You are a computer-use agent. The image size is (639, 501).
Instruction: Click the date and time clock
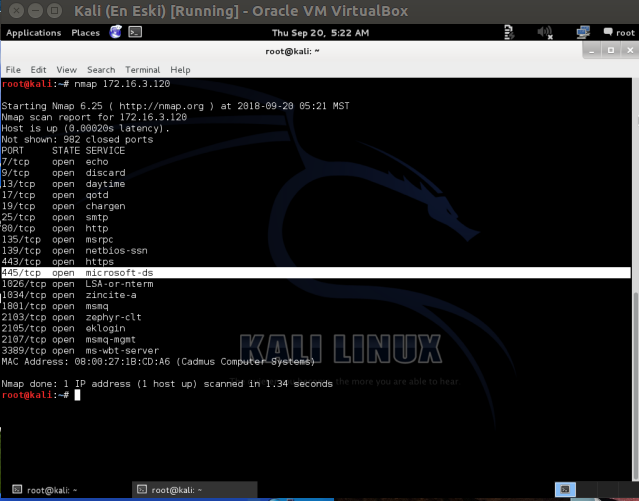click(320, 33)
